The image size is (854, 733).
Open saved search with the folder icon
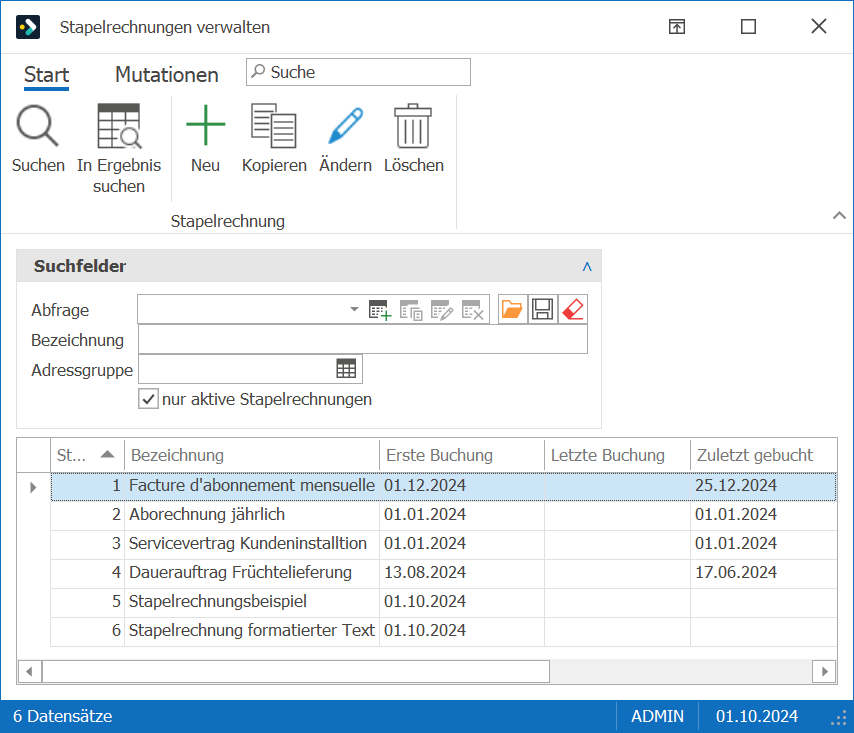pos(512,309)
